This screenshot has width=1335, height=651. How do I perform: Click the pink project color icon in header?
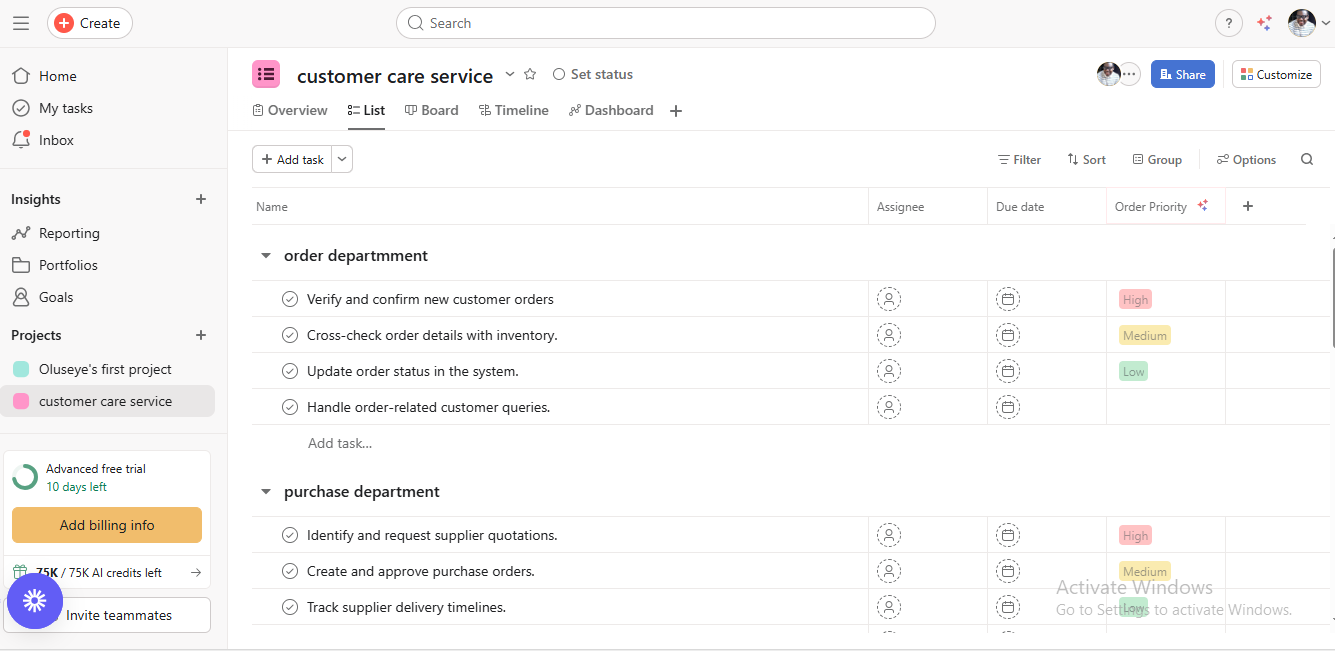coord(266,74)
